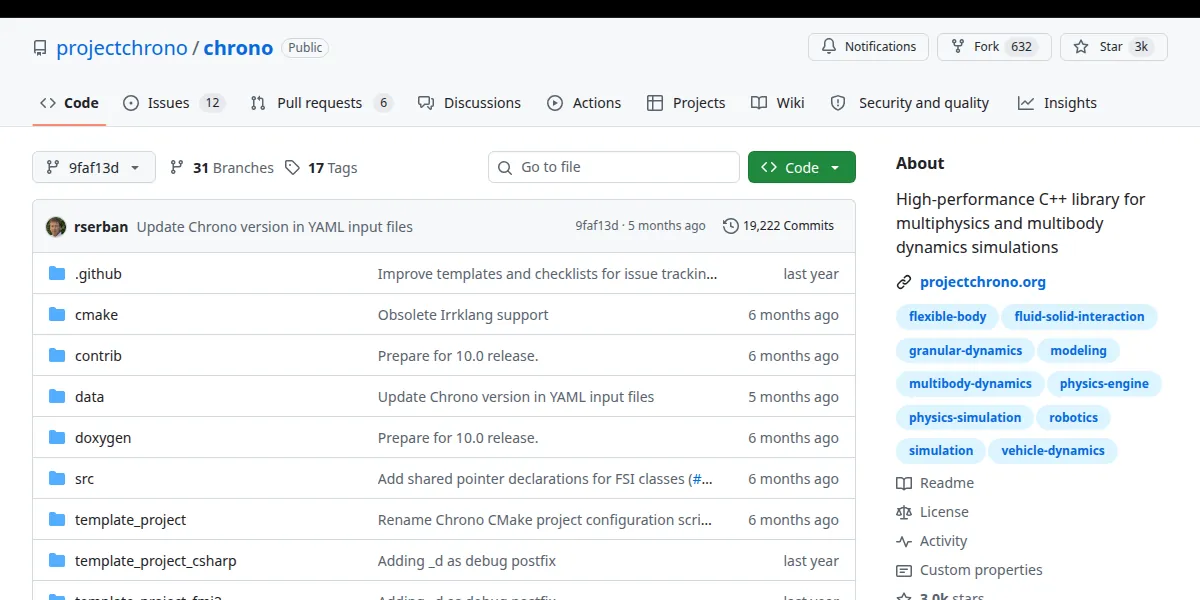Image resolution: width=1200 pixels, height=600 pixels.
Task: Click the search icon in Go to file
Action: coord(505,167)
